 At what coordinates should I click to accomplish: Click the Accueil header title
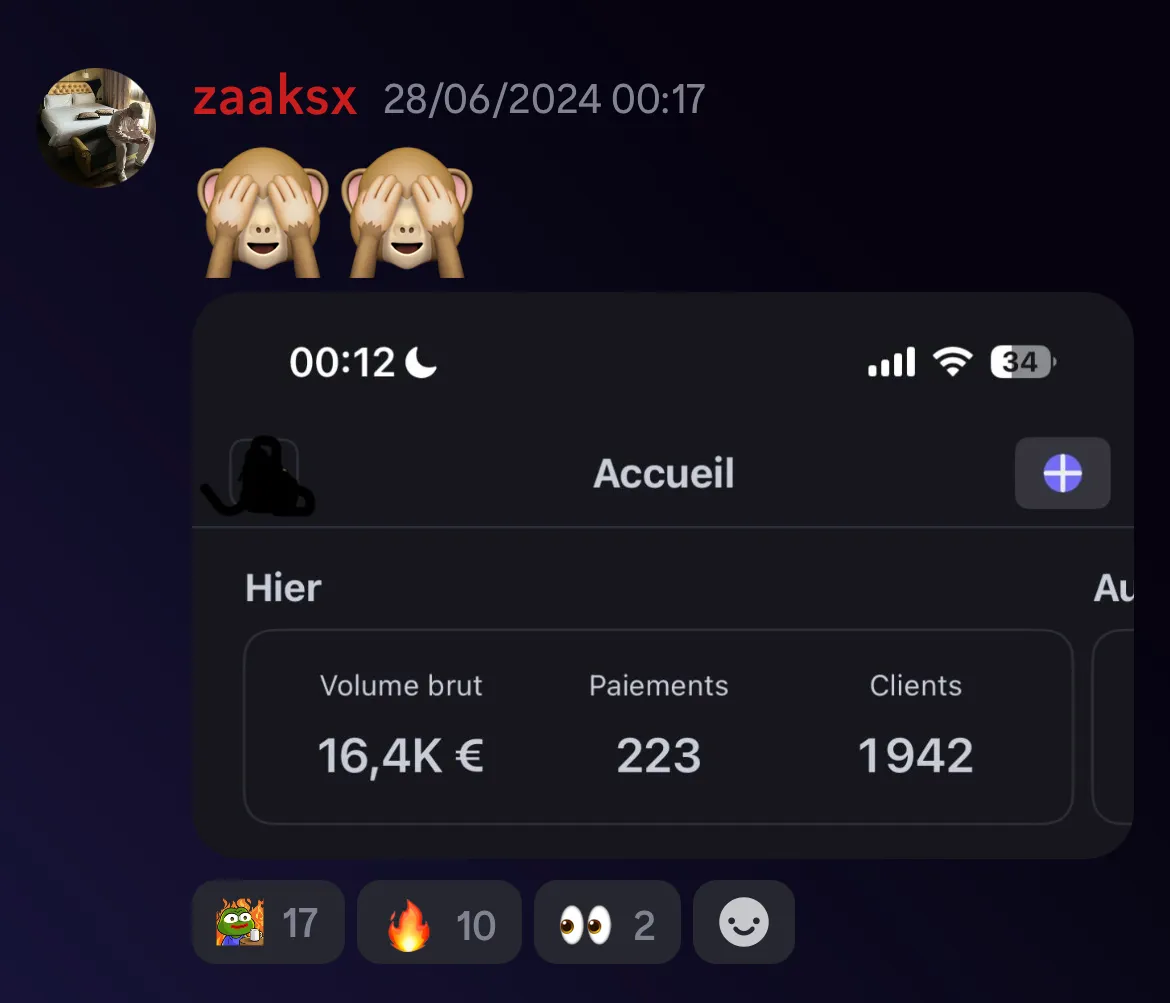tap(663, 473)
